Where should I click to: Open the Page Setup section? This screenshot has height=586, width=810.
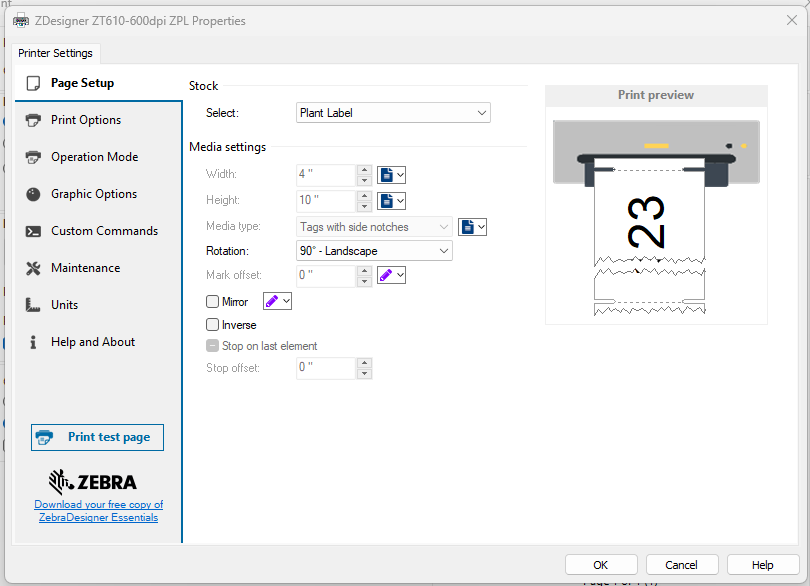98,83
